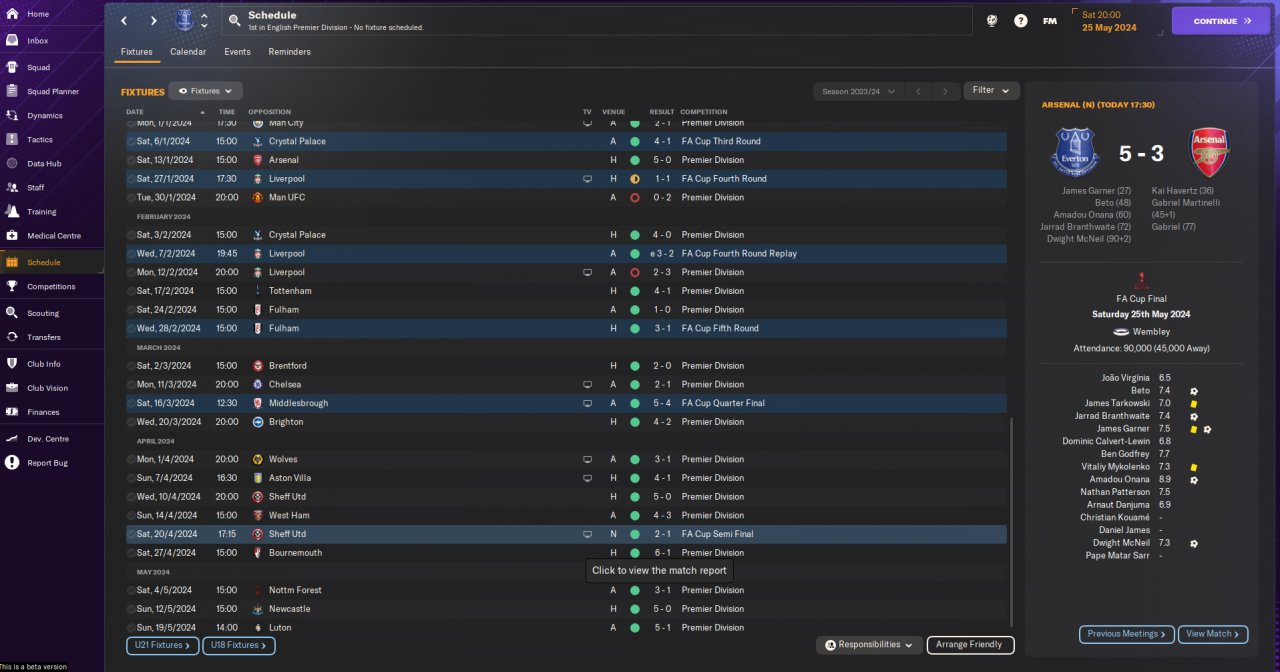Image resolution: width=1280 pixels, height=672 pixels.
Task: Open the help question mark icon
Action: [x=1020, y=20]
